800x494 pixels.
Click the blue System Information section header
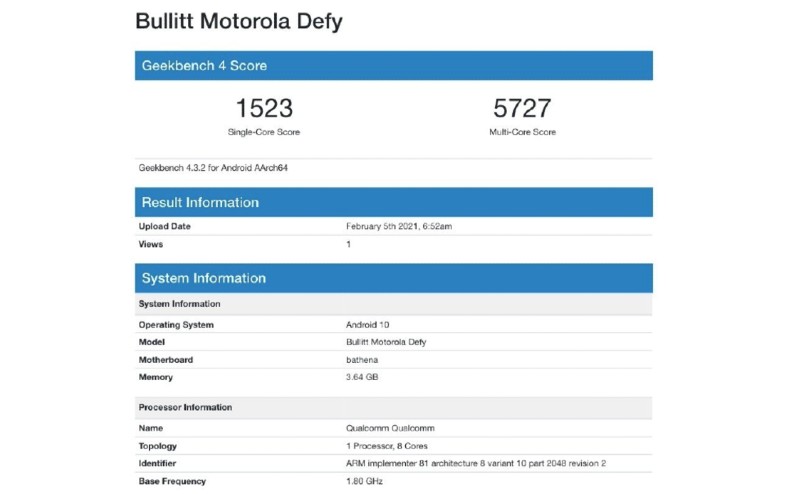pos(393,278)
